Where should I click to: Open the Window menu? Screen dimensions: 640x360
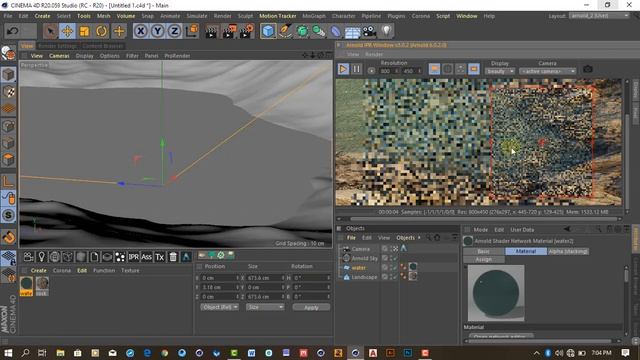(467, 16)
